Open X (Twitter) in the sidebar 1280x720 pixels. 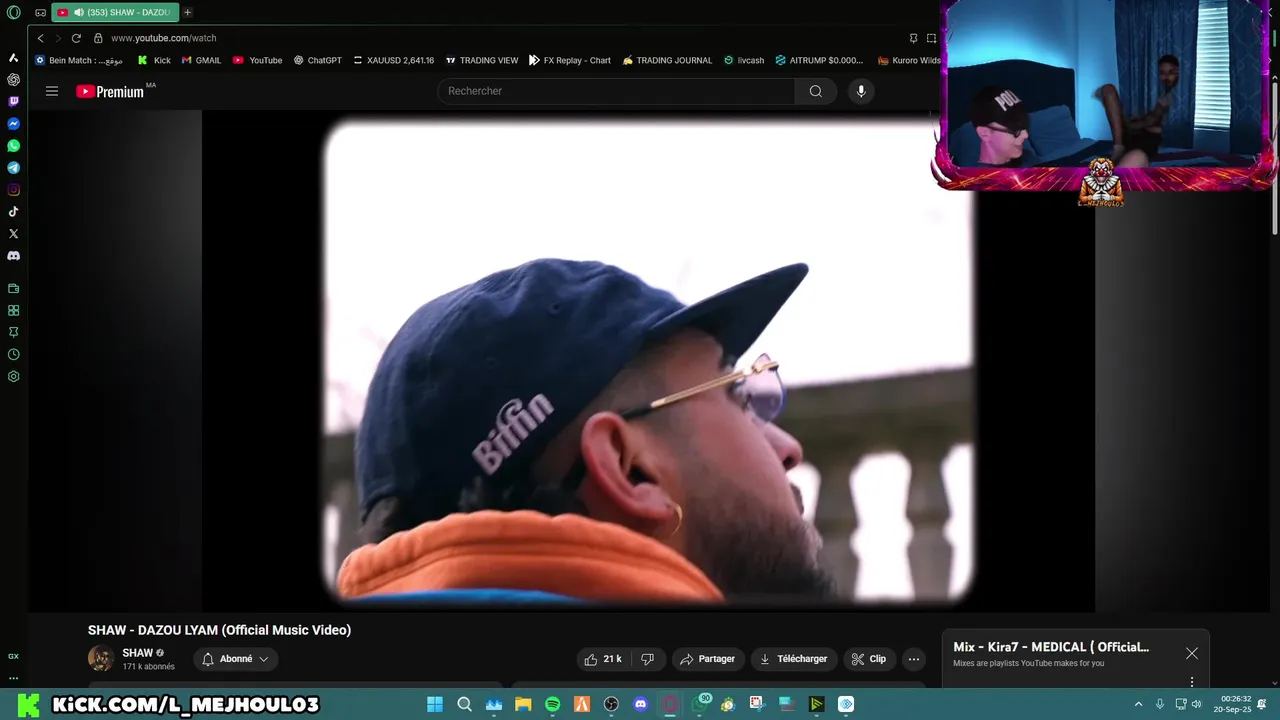pos(13,234)
